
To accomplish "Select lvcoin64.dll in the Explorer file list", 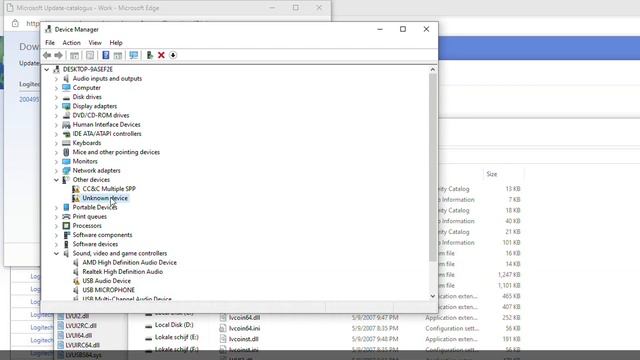I will pos(244,318).
